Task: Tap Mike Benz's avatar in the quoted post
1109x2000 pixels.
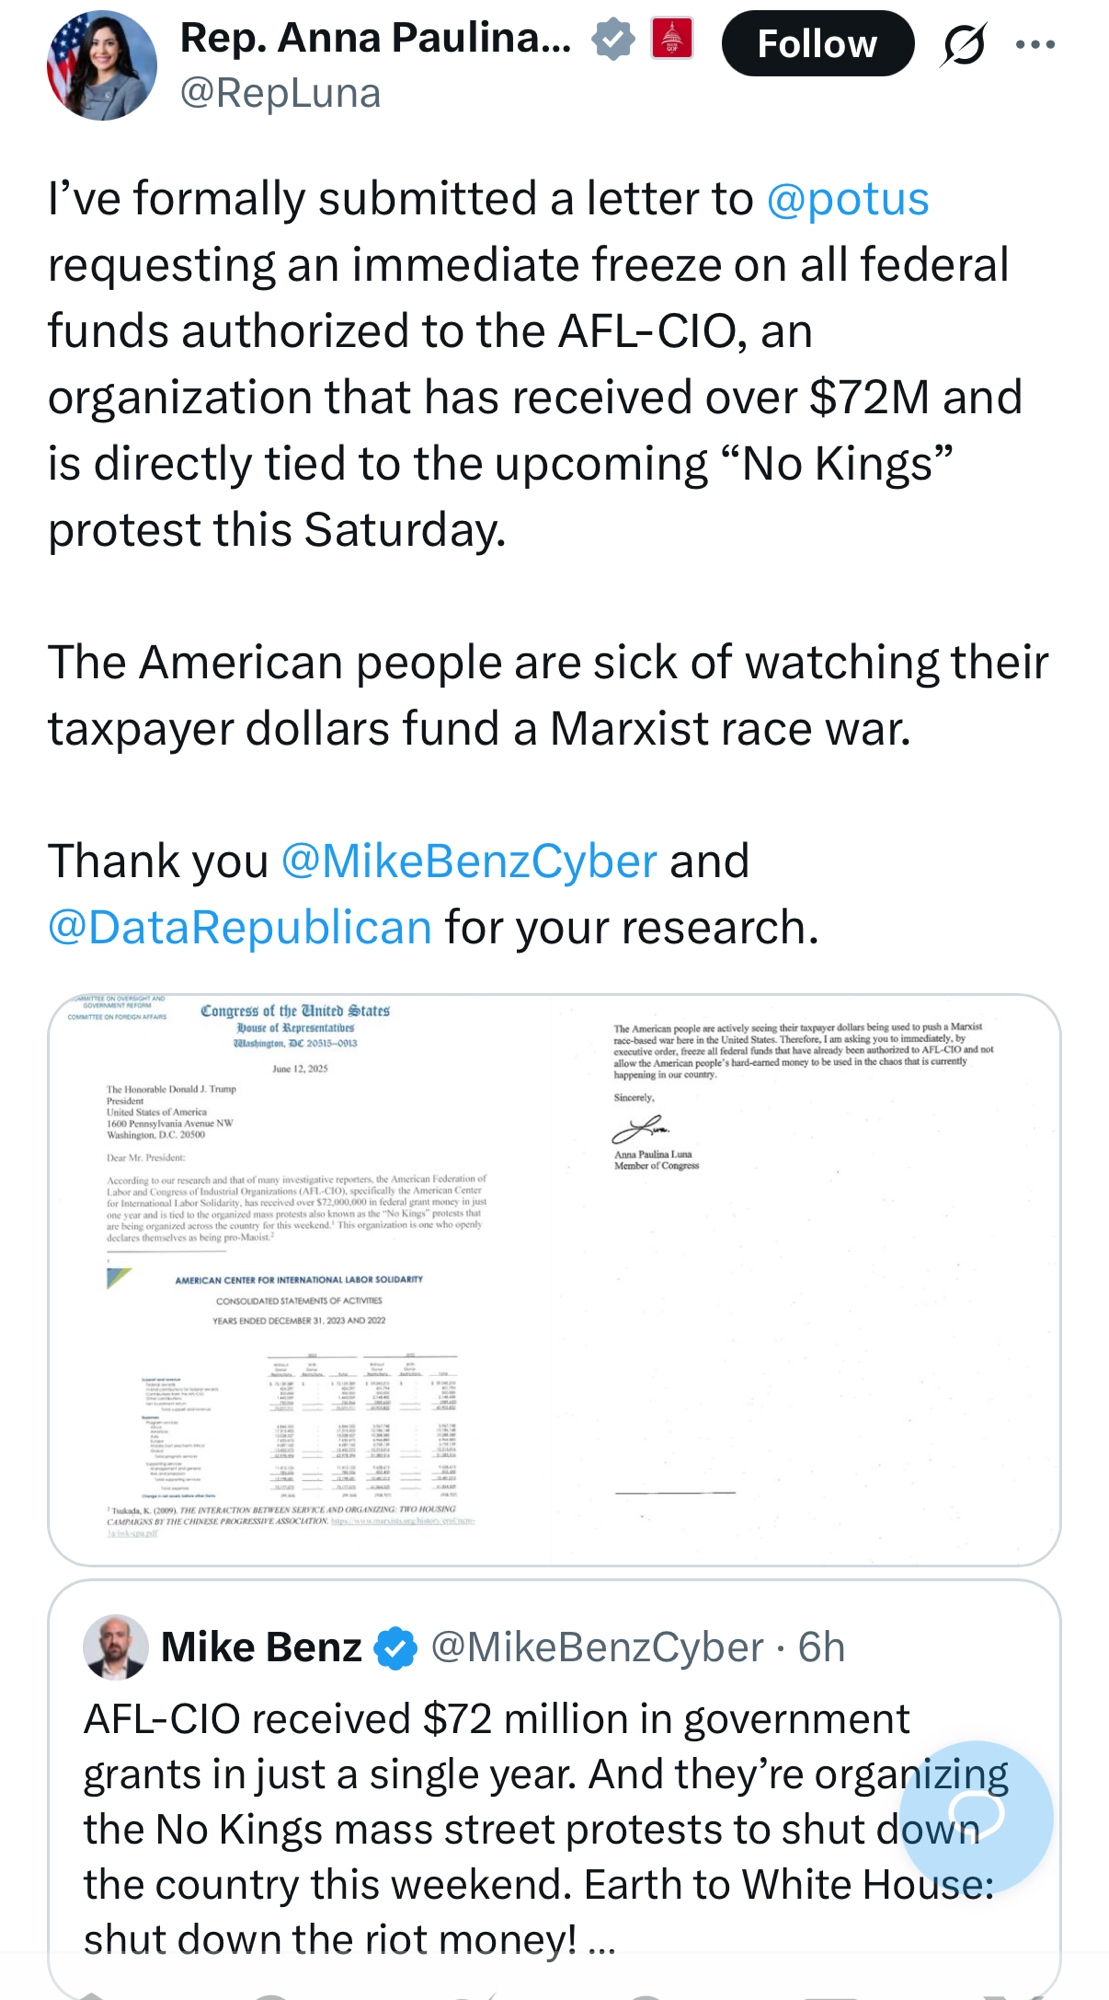Action: click(x=116, y=1647)
